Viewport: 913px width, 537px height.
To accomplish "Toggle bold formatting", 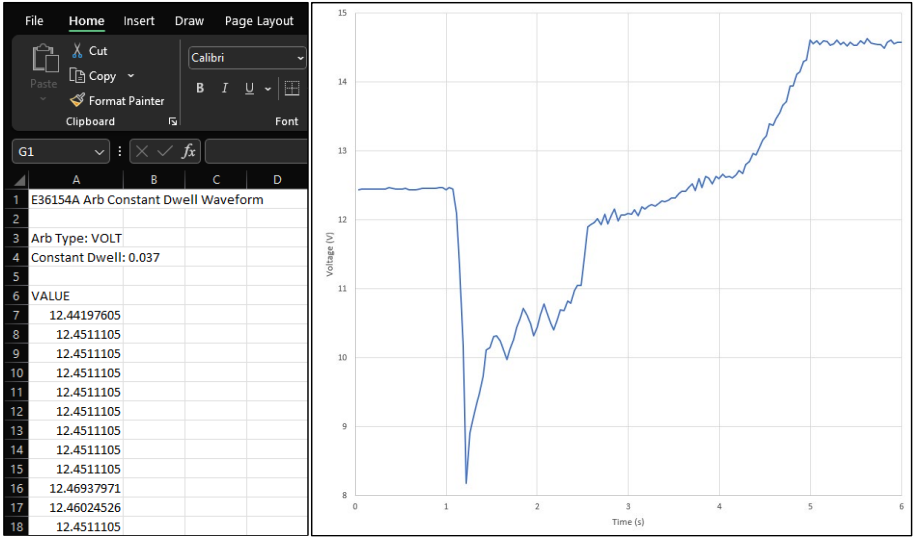I will tap(200, 88).
